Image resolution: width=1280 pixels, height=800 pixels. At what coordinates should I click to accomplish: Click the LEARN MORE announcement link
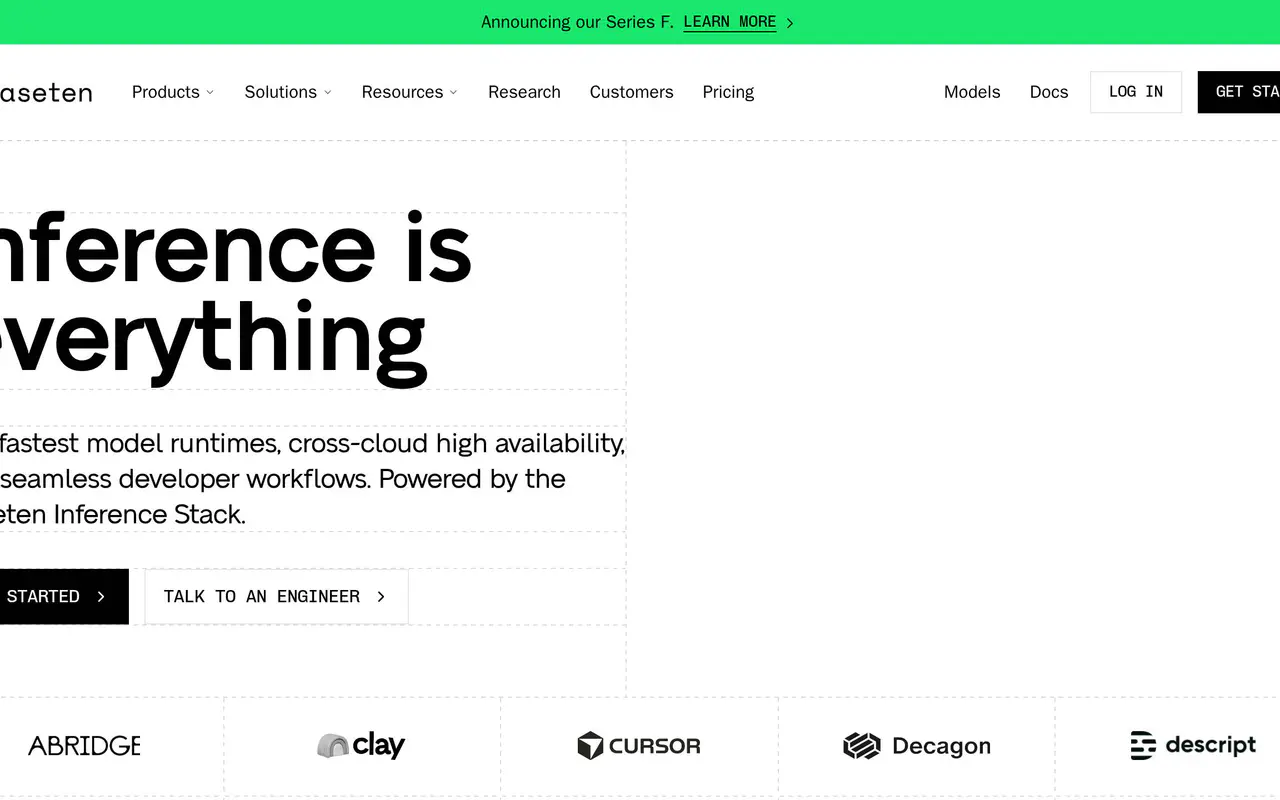pyautogui.click(x=730, y=22)
